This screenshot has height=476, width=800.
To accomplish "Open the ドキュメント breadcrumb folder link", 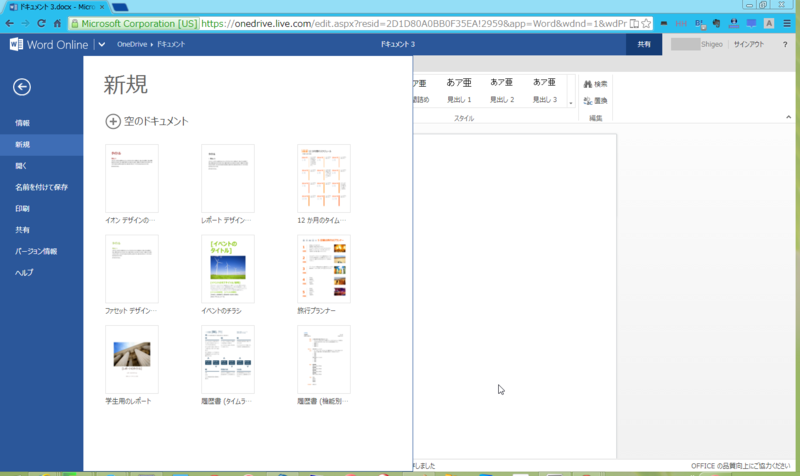I will pos(170,44).
